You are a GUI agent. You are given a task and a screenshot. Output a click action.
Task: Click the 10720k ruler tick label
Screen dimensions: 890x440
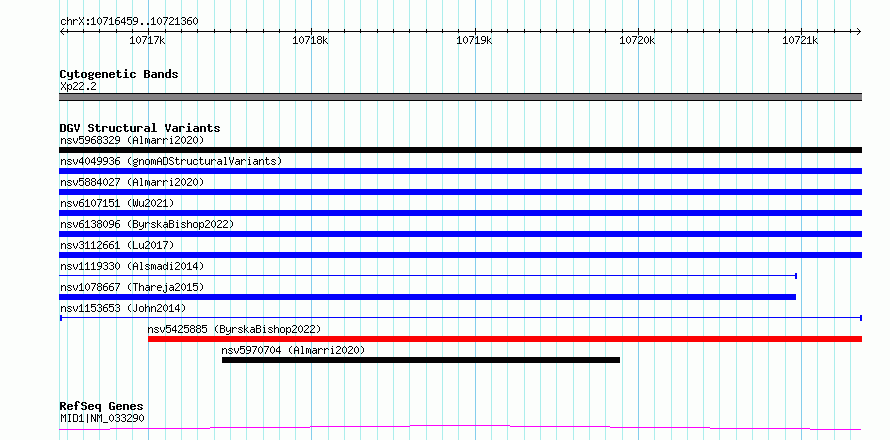(x=637, y=40)
